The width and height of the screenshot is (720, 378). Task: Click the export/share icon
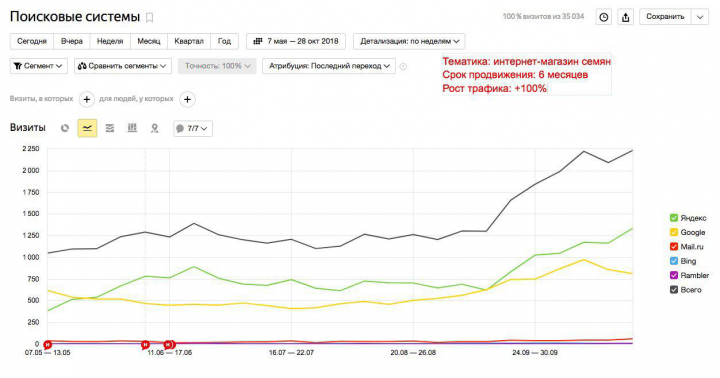click(625, 17)
